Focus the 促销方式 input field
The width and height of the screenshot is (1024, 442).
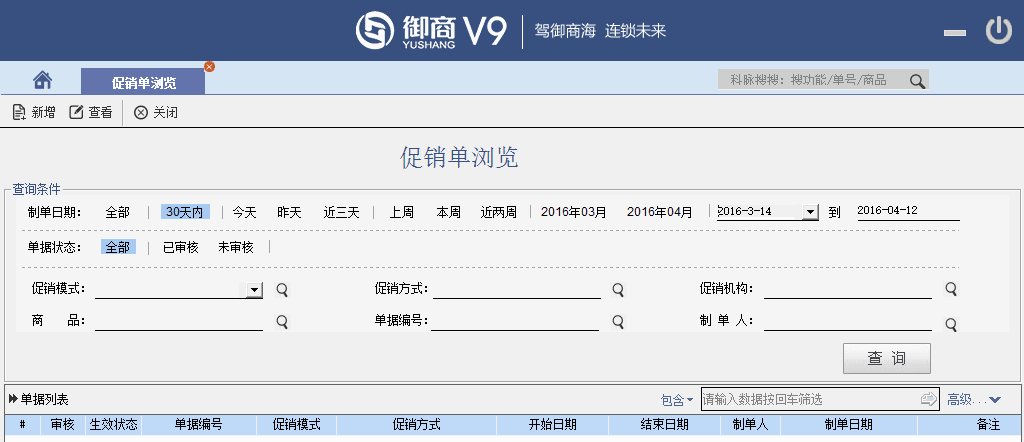[517, 290]
